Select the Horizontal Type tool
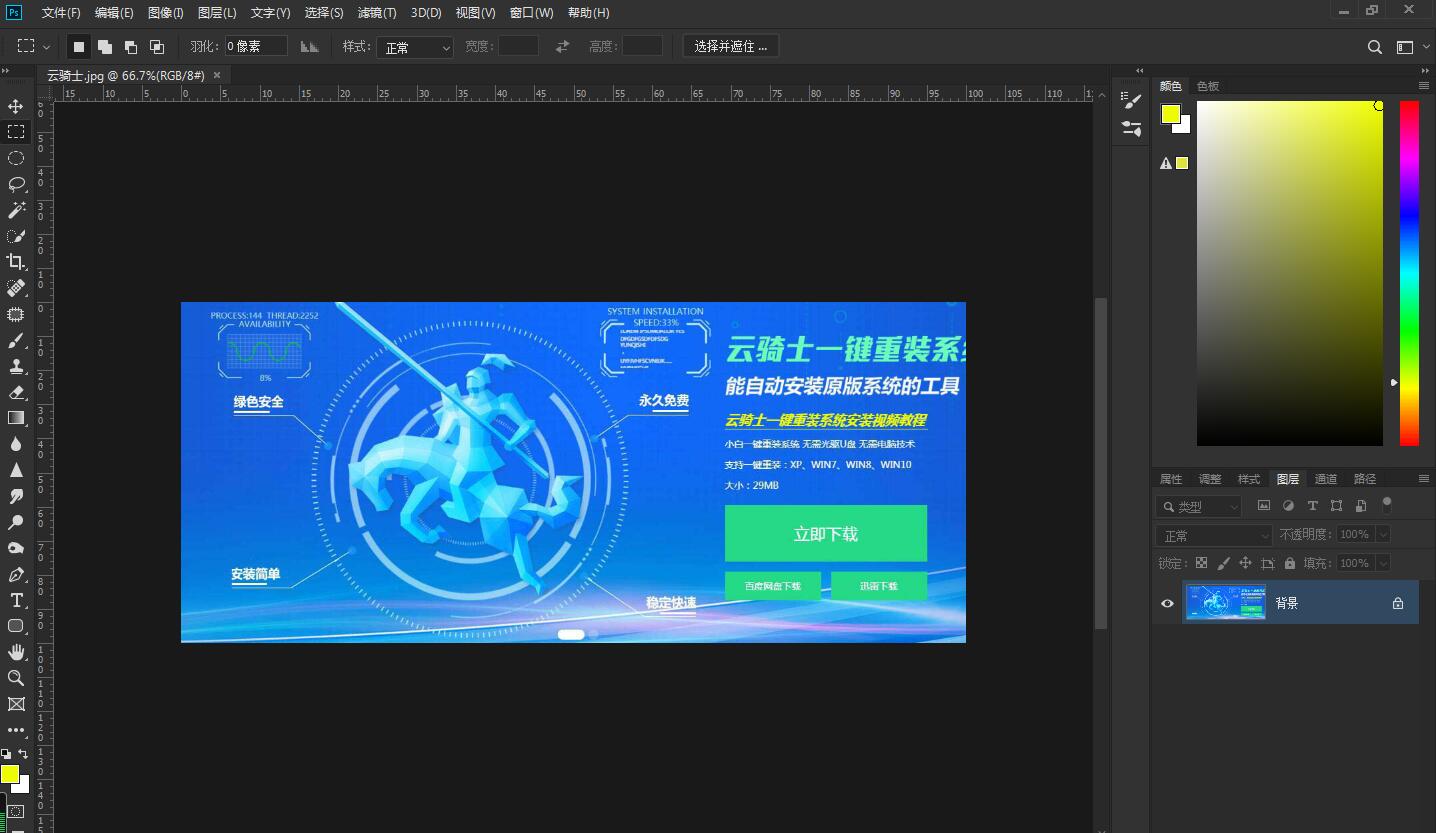Screen dimensions: 1436x833 pos(15,600)
